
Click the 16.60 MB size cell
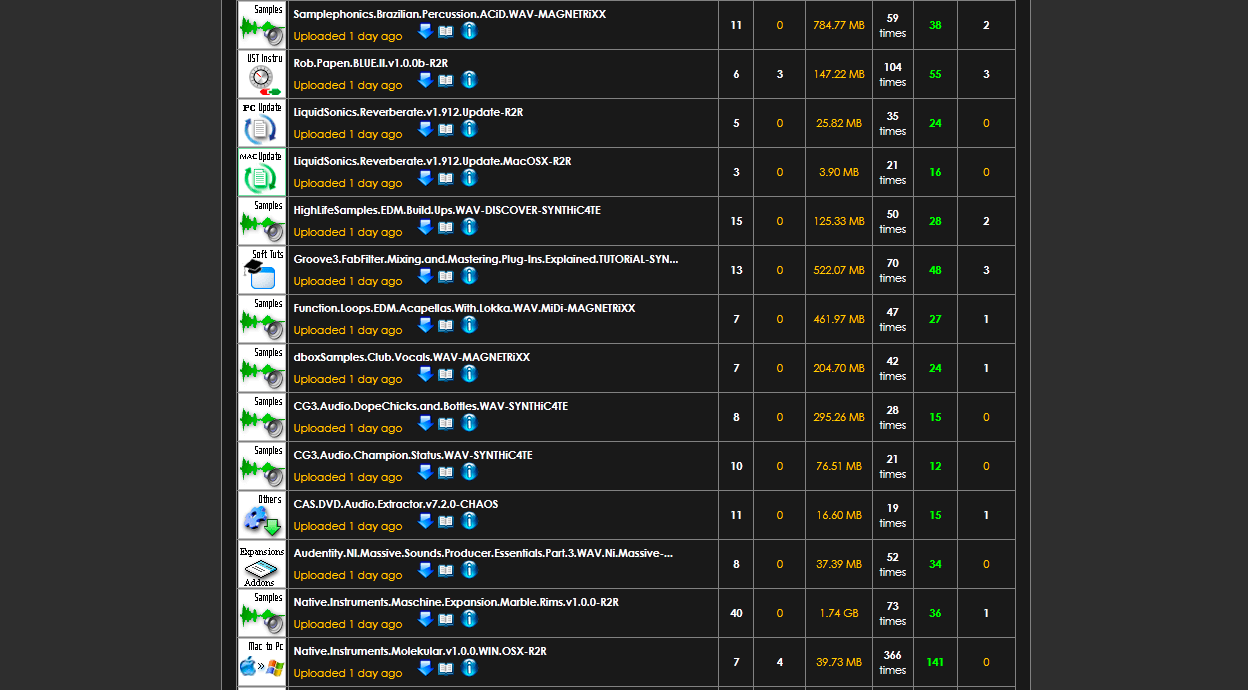839,515
